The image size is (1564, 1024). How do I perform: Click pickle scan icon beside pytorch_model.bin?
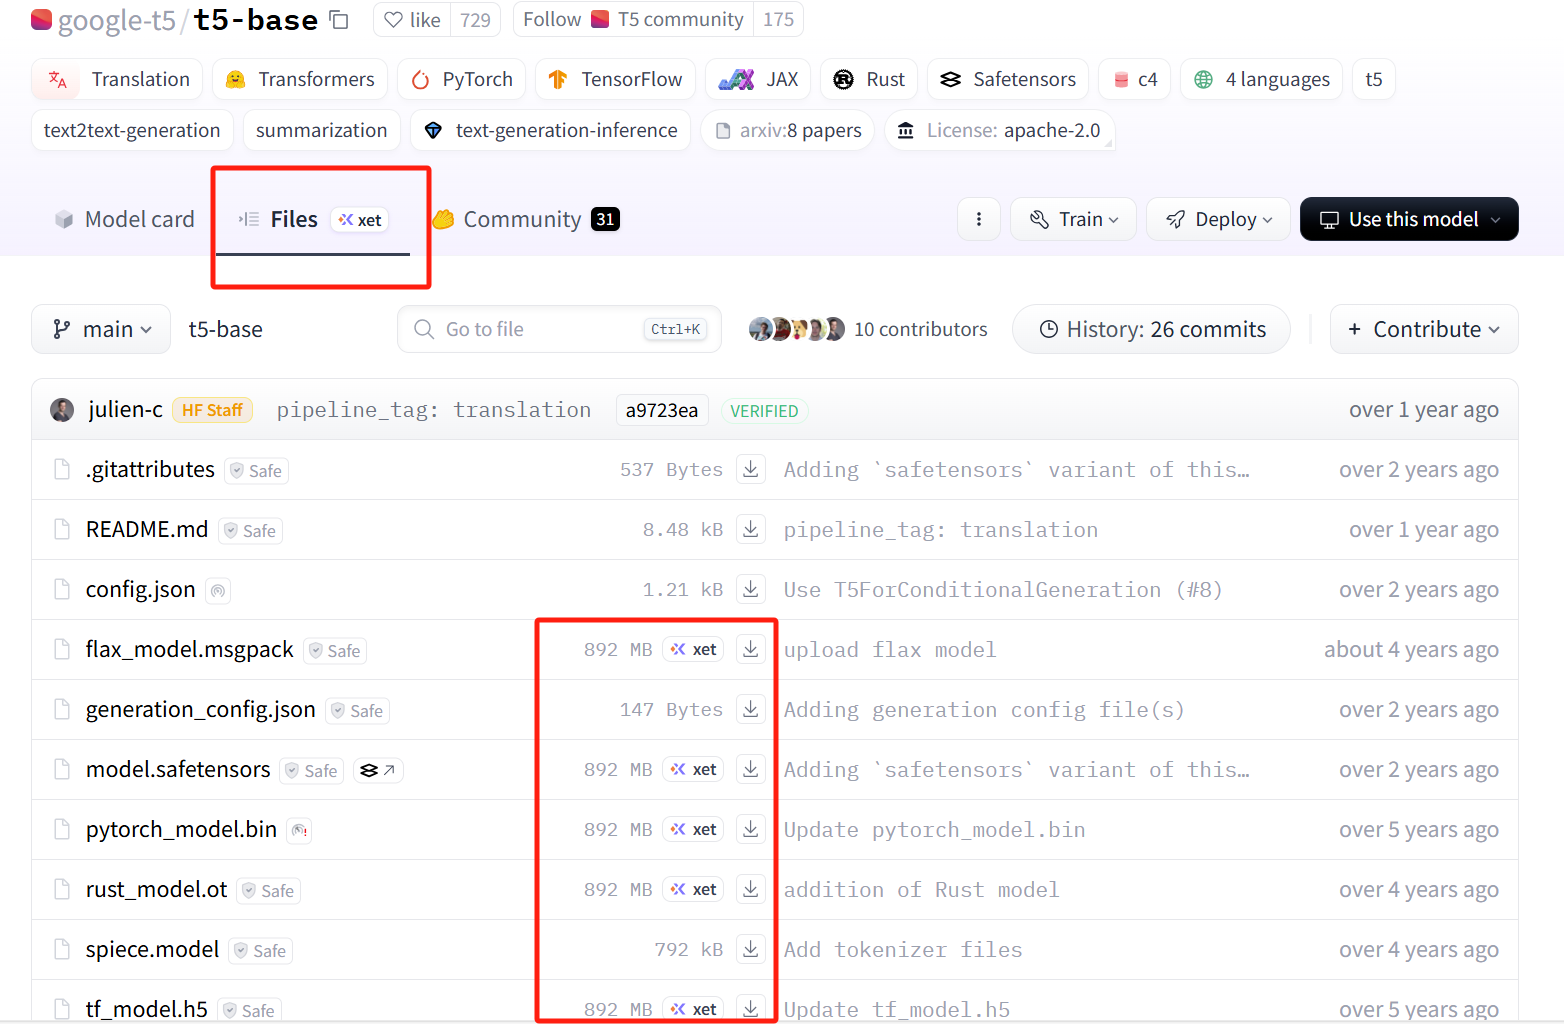pyautogui.click(x=299, y=830)
